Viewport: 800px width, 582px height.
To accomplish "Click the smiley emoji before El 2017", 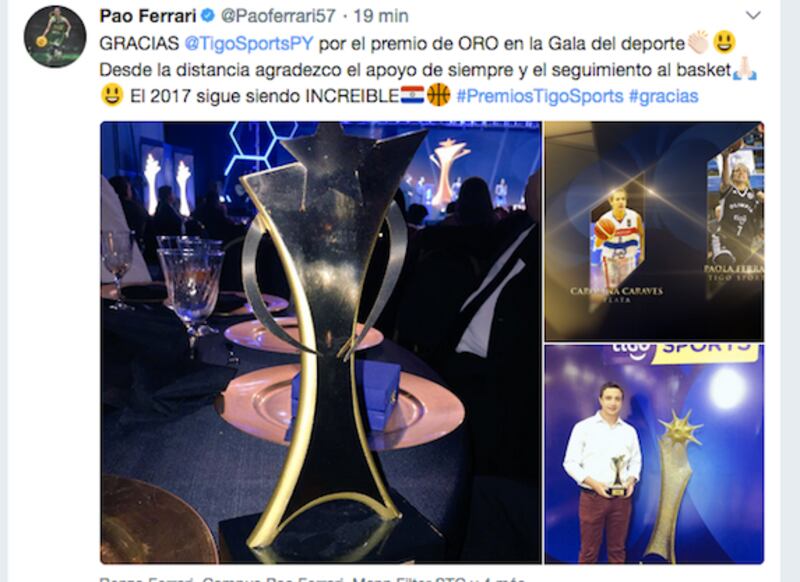I will tap(112, 95).
